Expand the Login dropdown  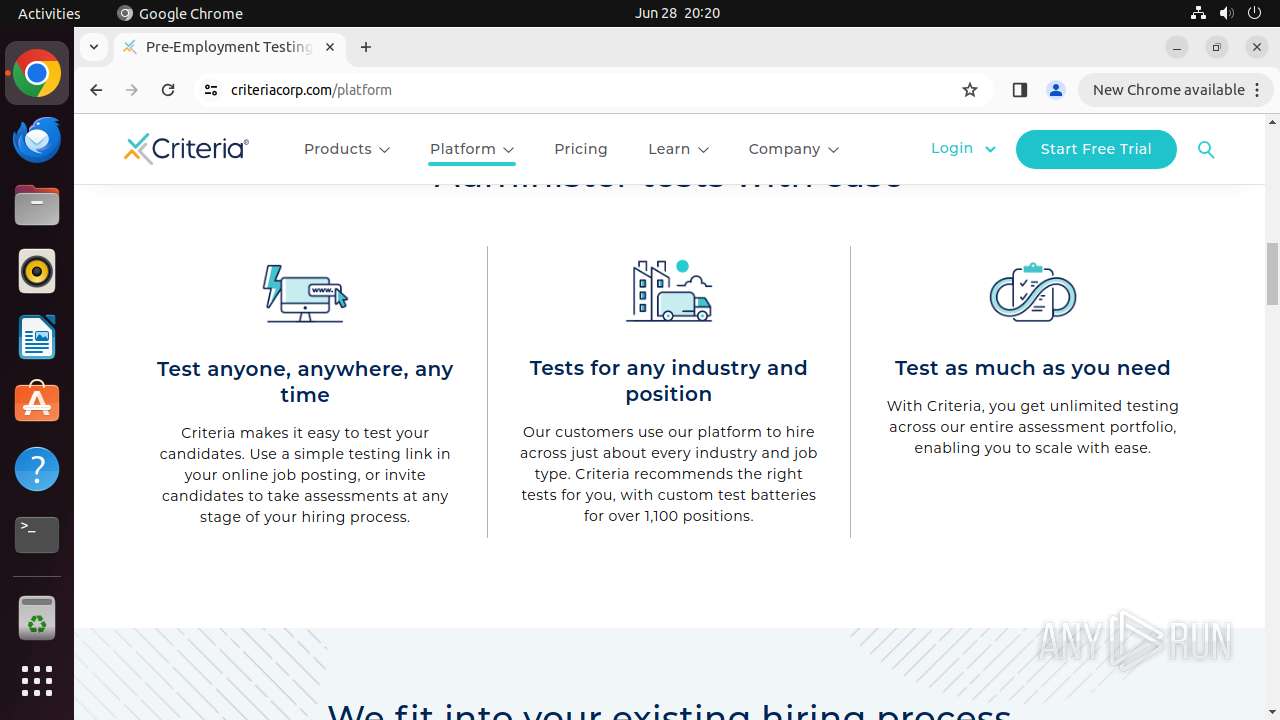click(963, 148)
